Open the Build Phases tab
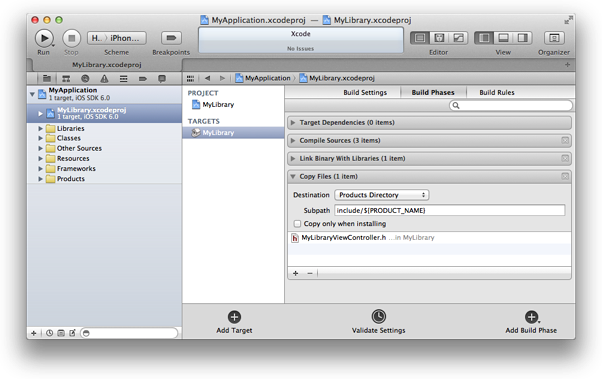The image size is (602, 379). (x=433, y=93)
